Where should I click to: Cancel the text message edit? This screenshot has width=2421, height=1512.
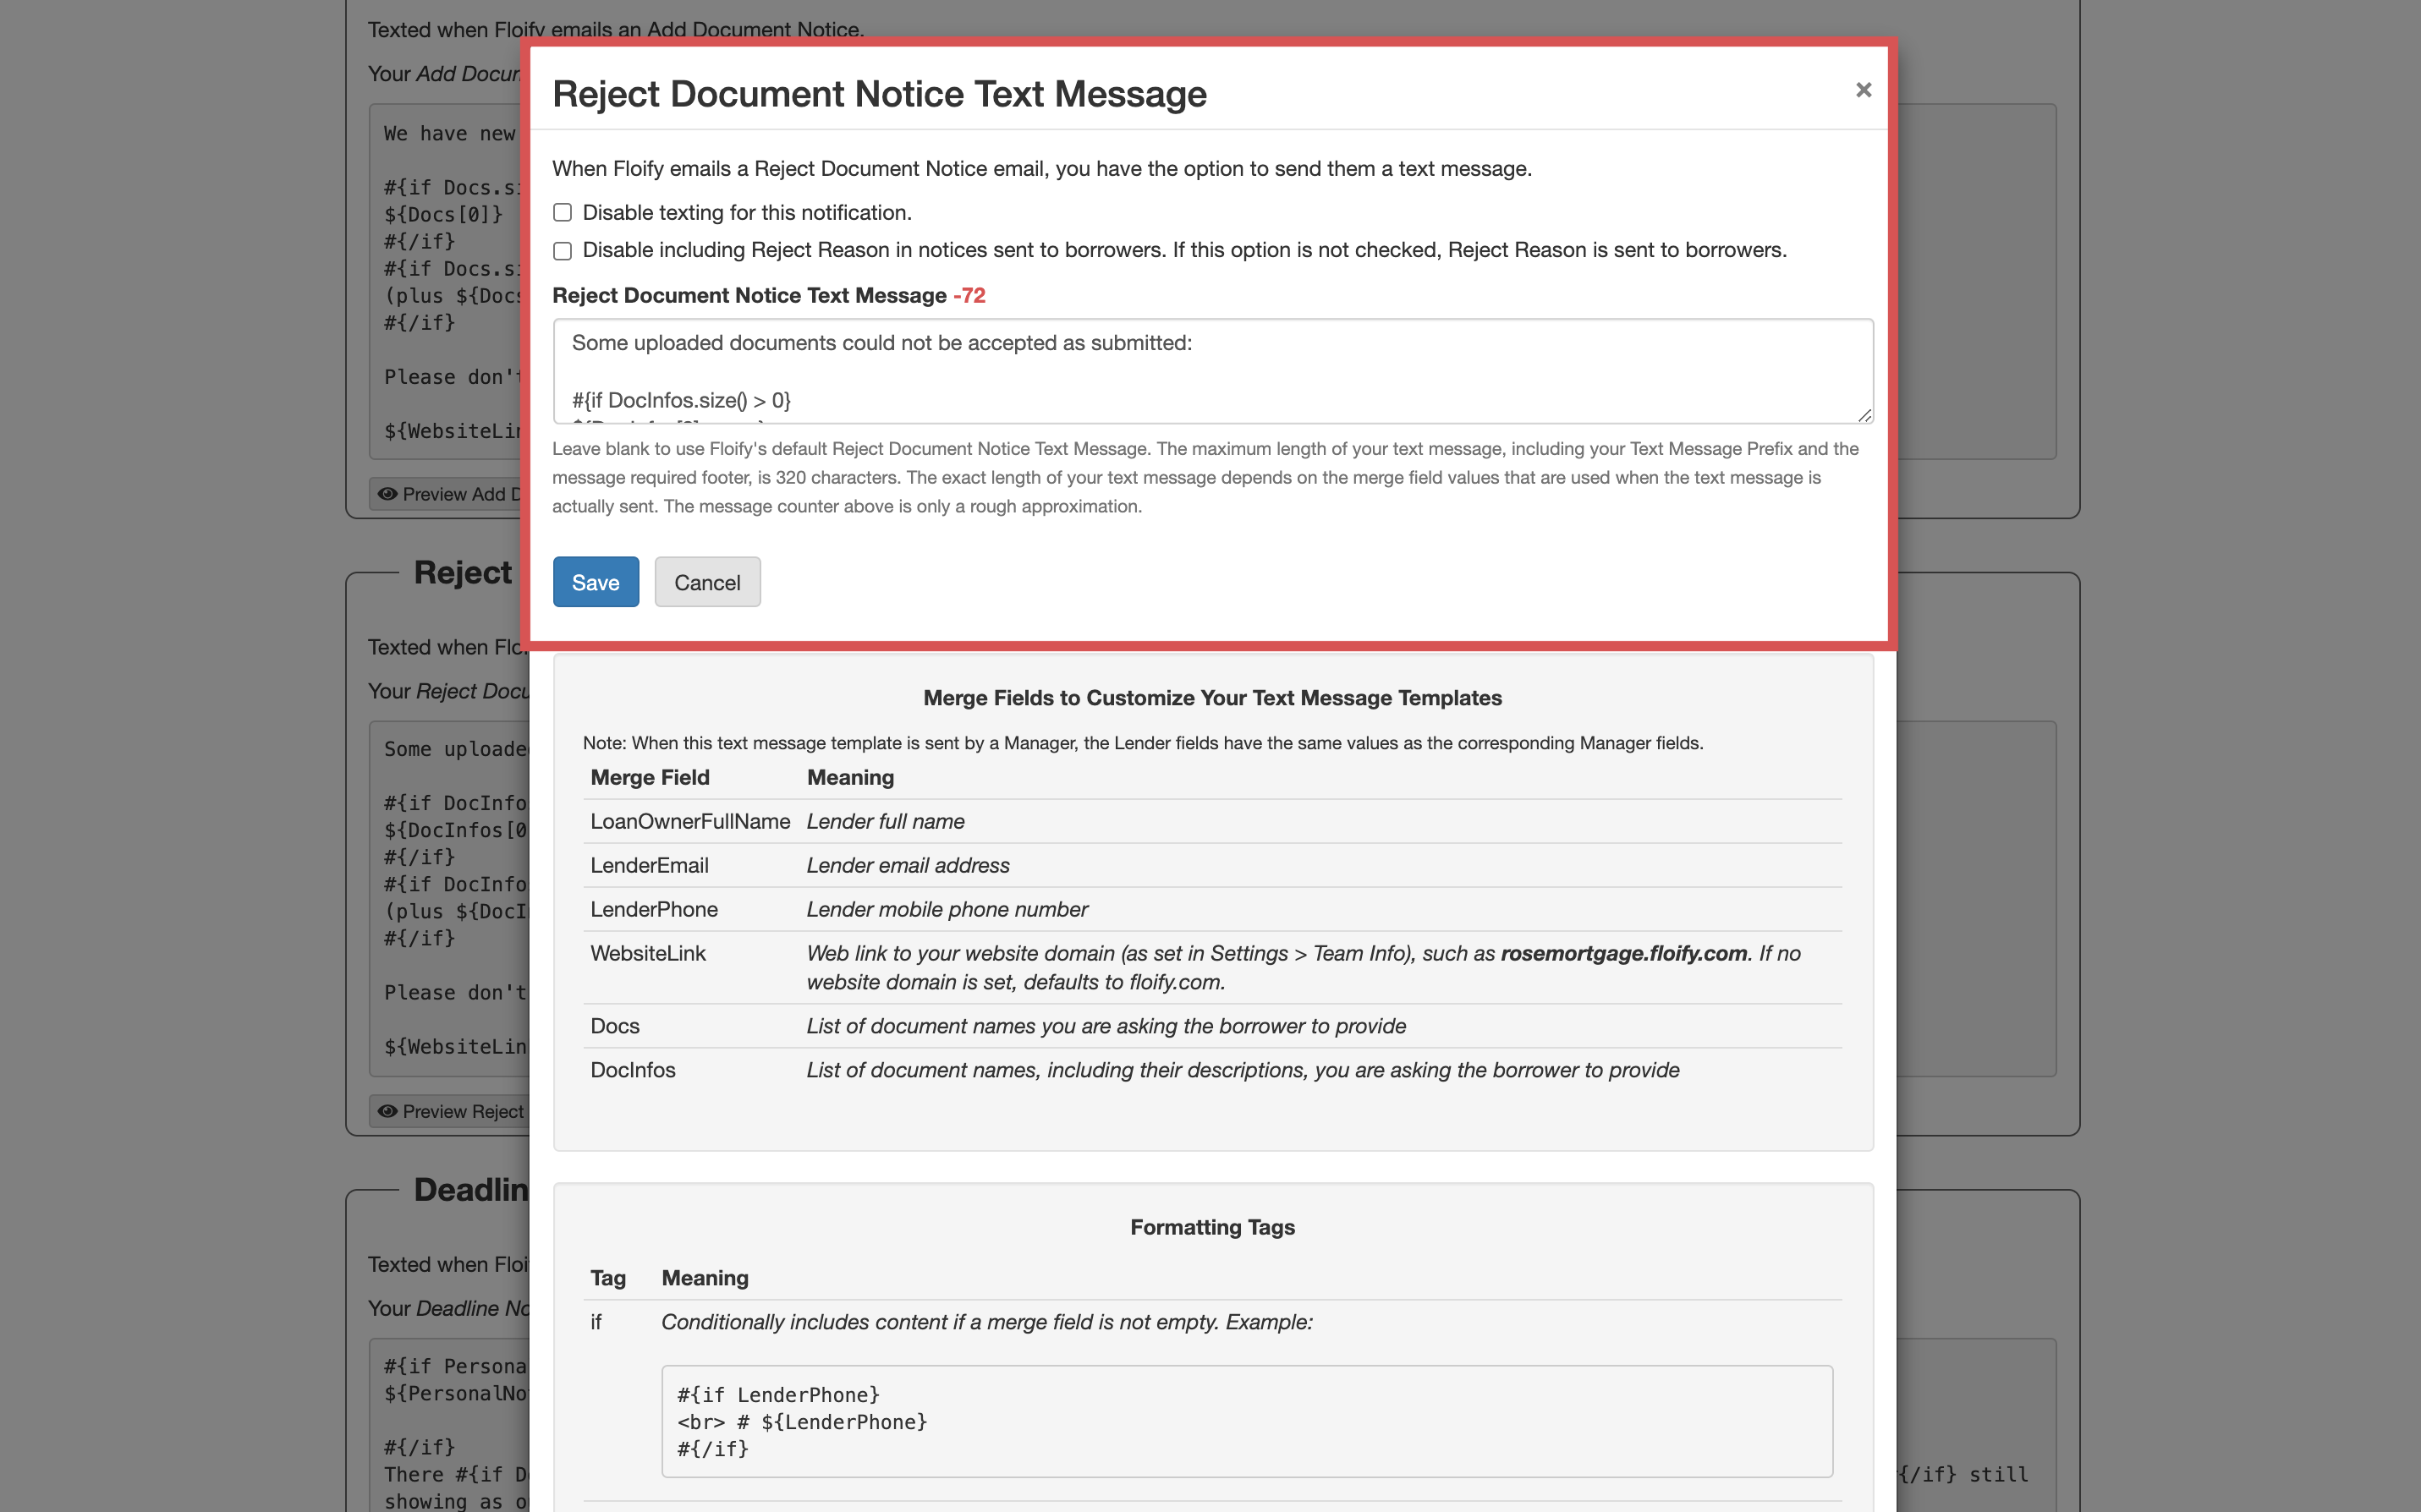[x=707, y=582]
